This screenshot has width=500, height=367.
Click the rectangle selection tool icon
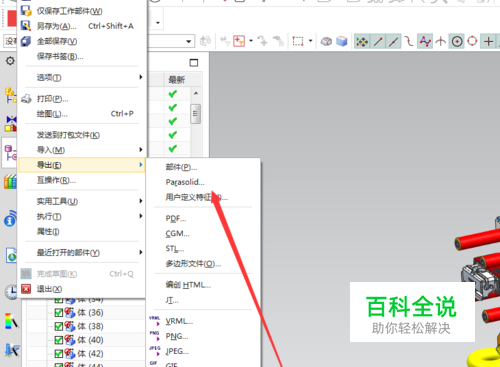(298, 41)
